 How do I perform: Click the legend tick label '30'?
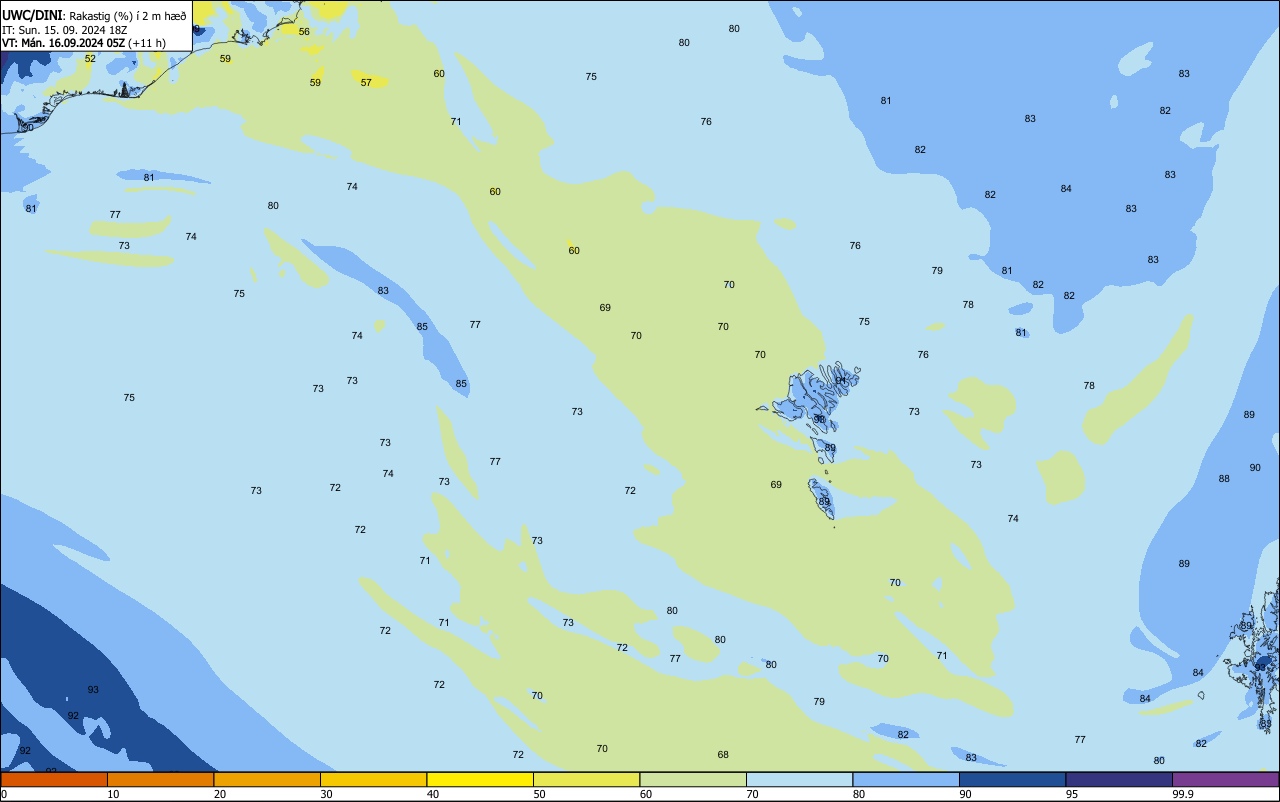[326, 794]
